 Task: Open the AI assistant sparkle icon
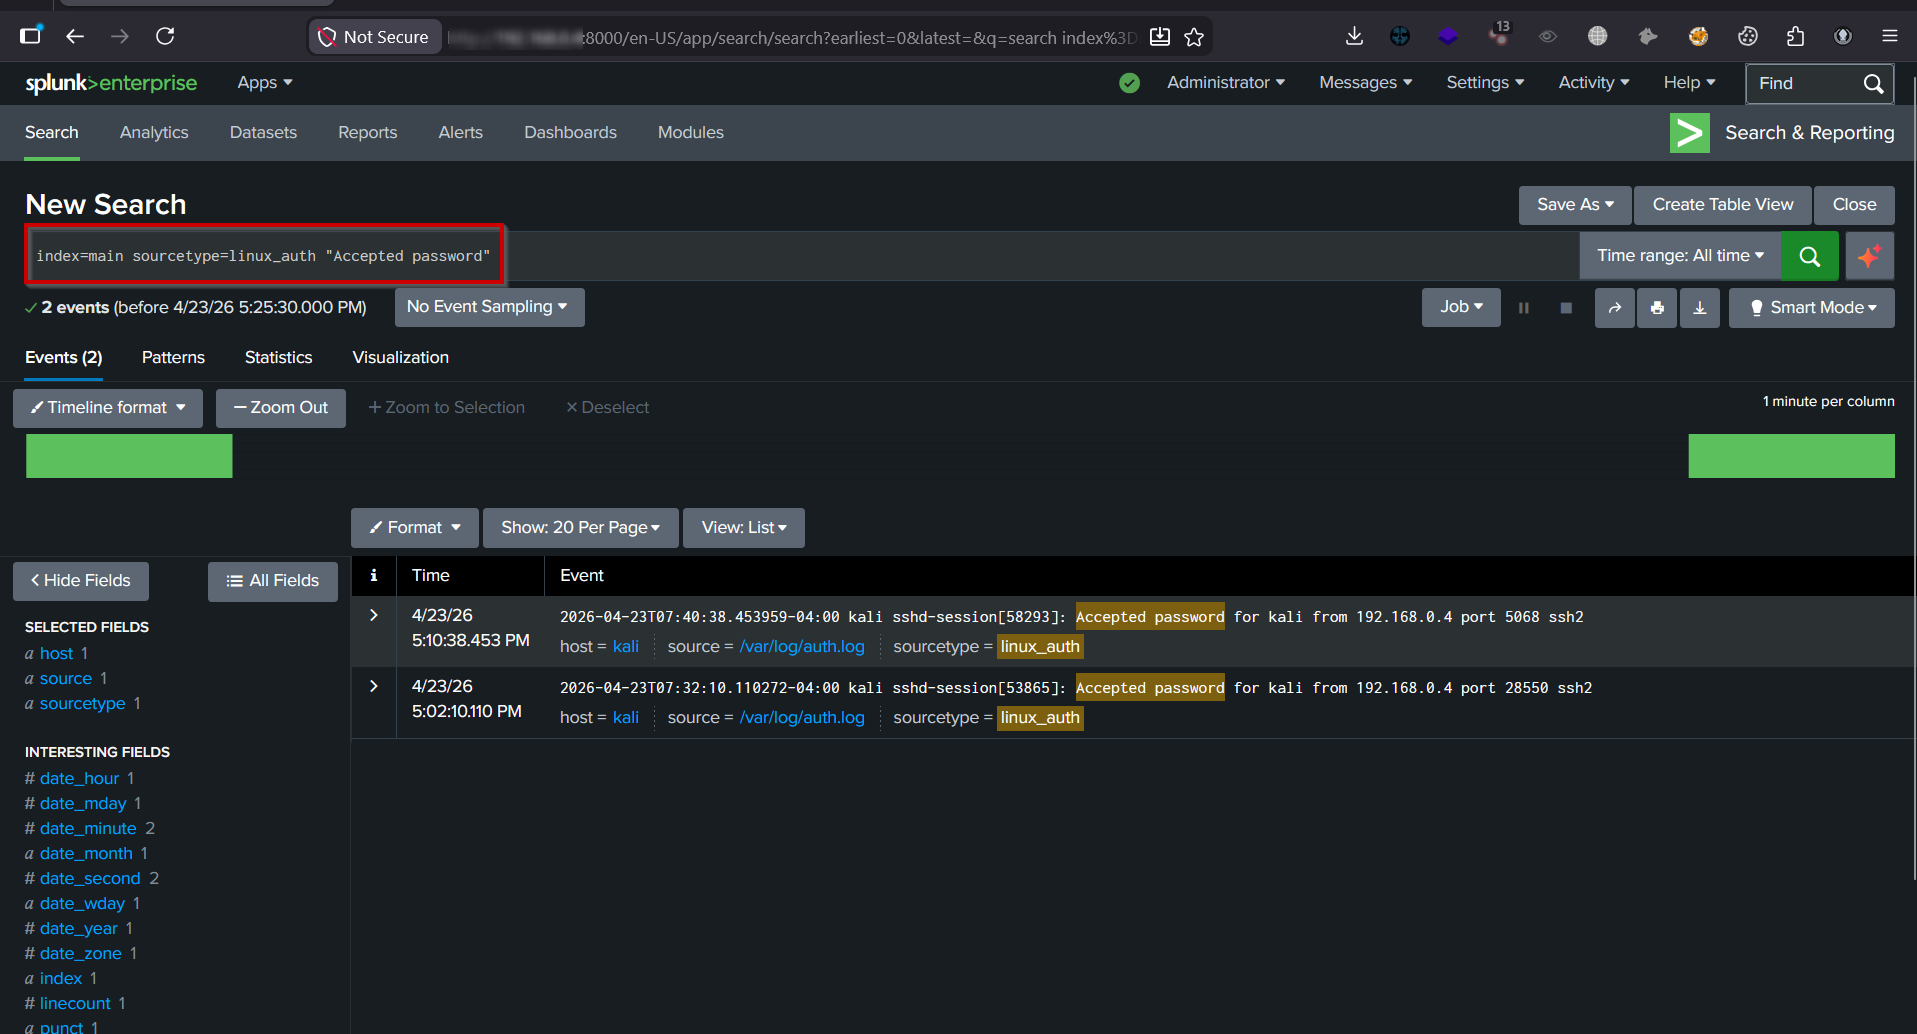(1869, 256)
